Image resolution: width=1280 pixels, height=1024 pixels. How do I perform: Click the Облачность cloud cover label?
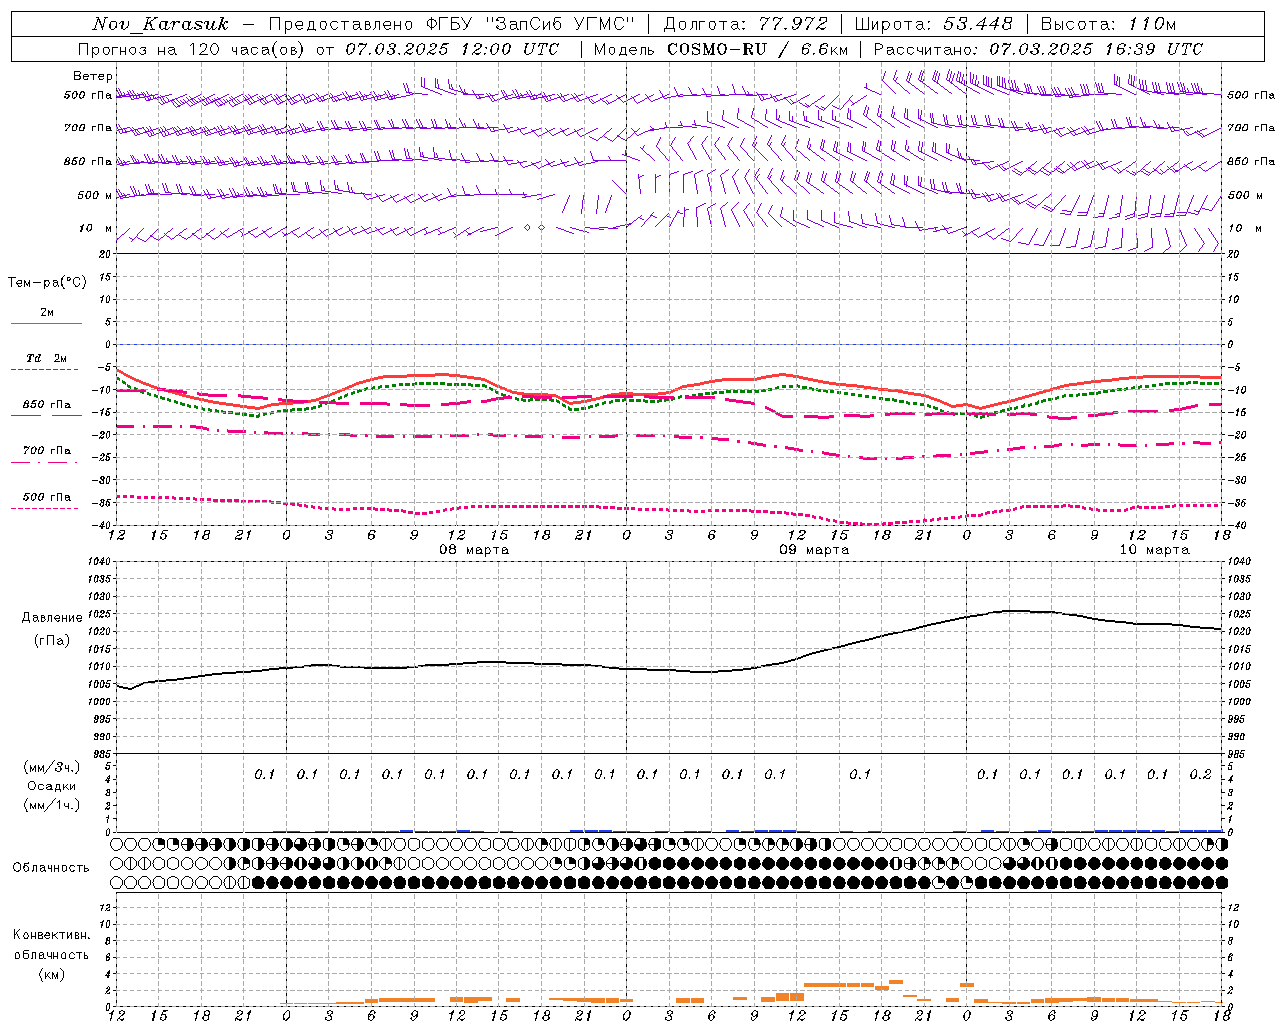click(x=51, y=868)
